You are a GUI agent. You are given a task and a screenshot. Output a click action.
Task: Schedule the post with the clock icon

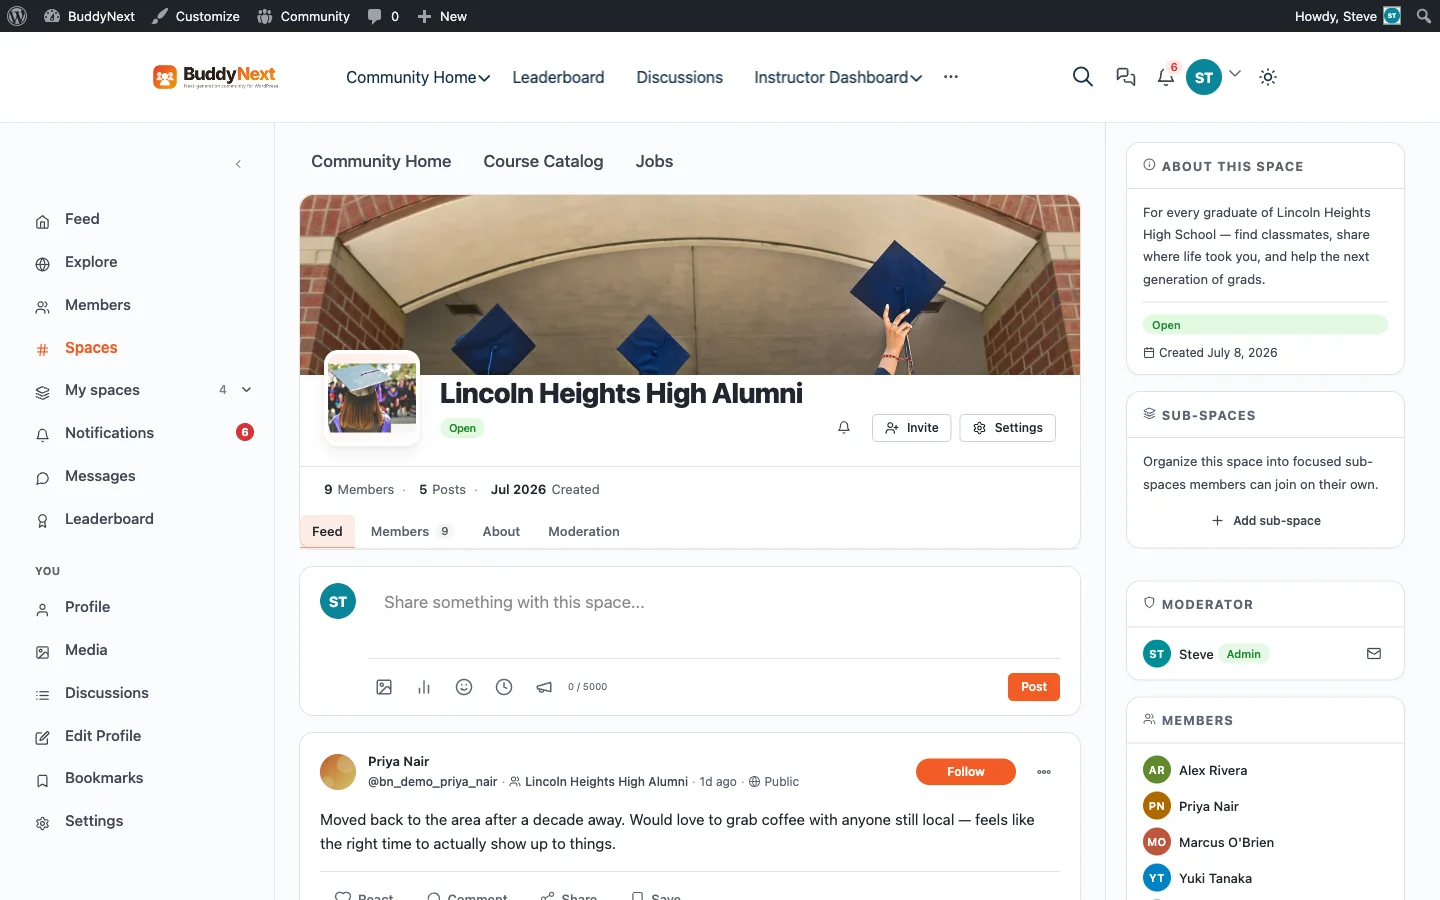(x=504, y=687)
